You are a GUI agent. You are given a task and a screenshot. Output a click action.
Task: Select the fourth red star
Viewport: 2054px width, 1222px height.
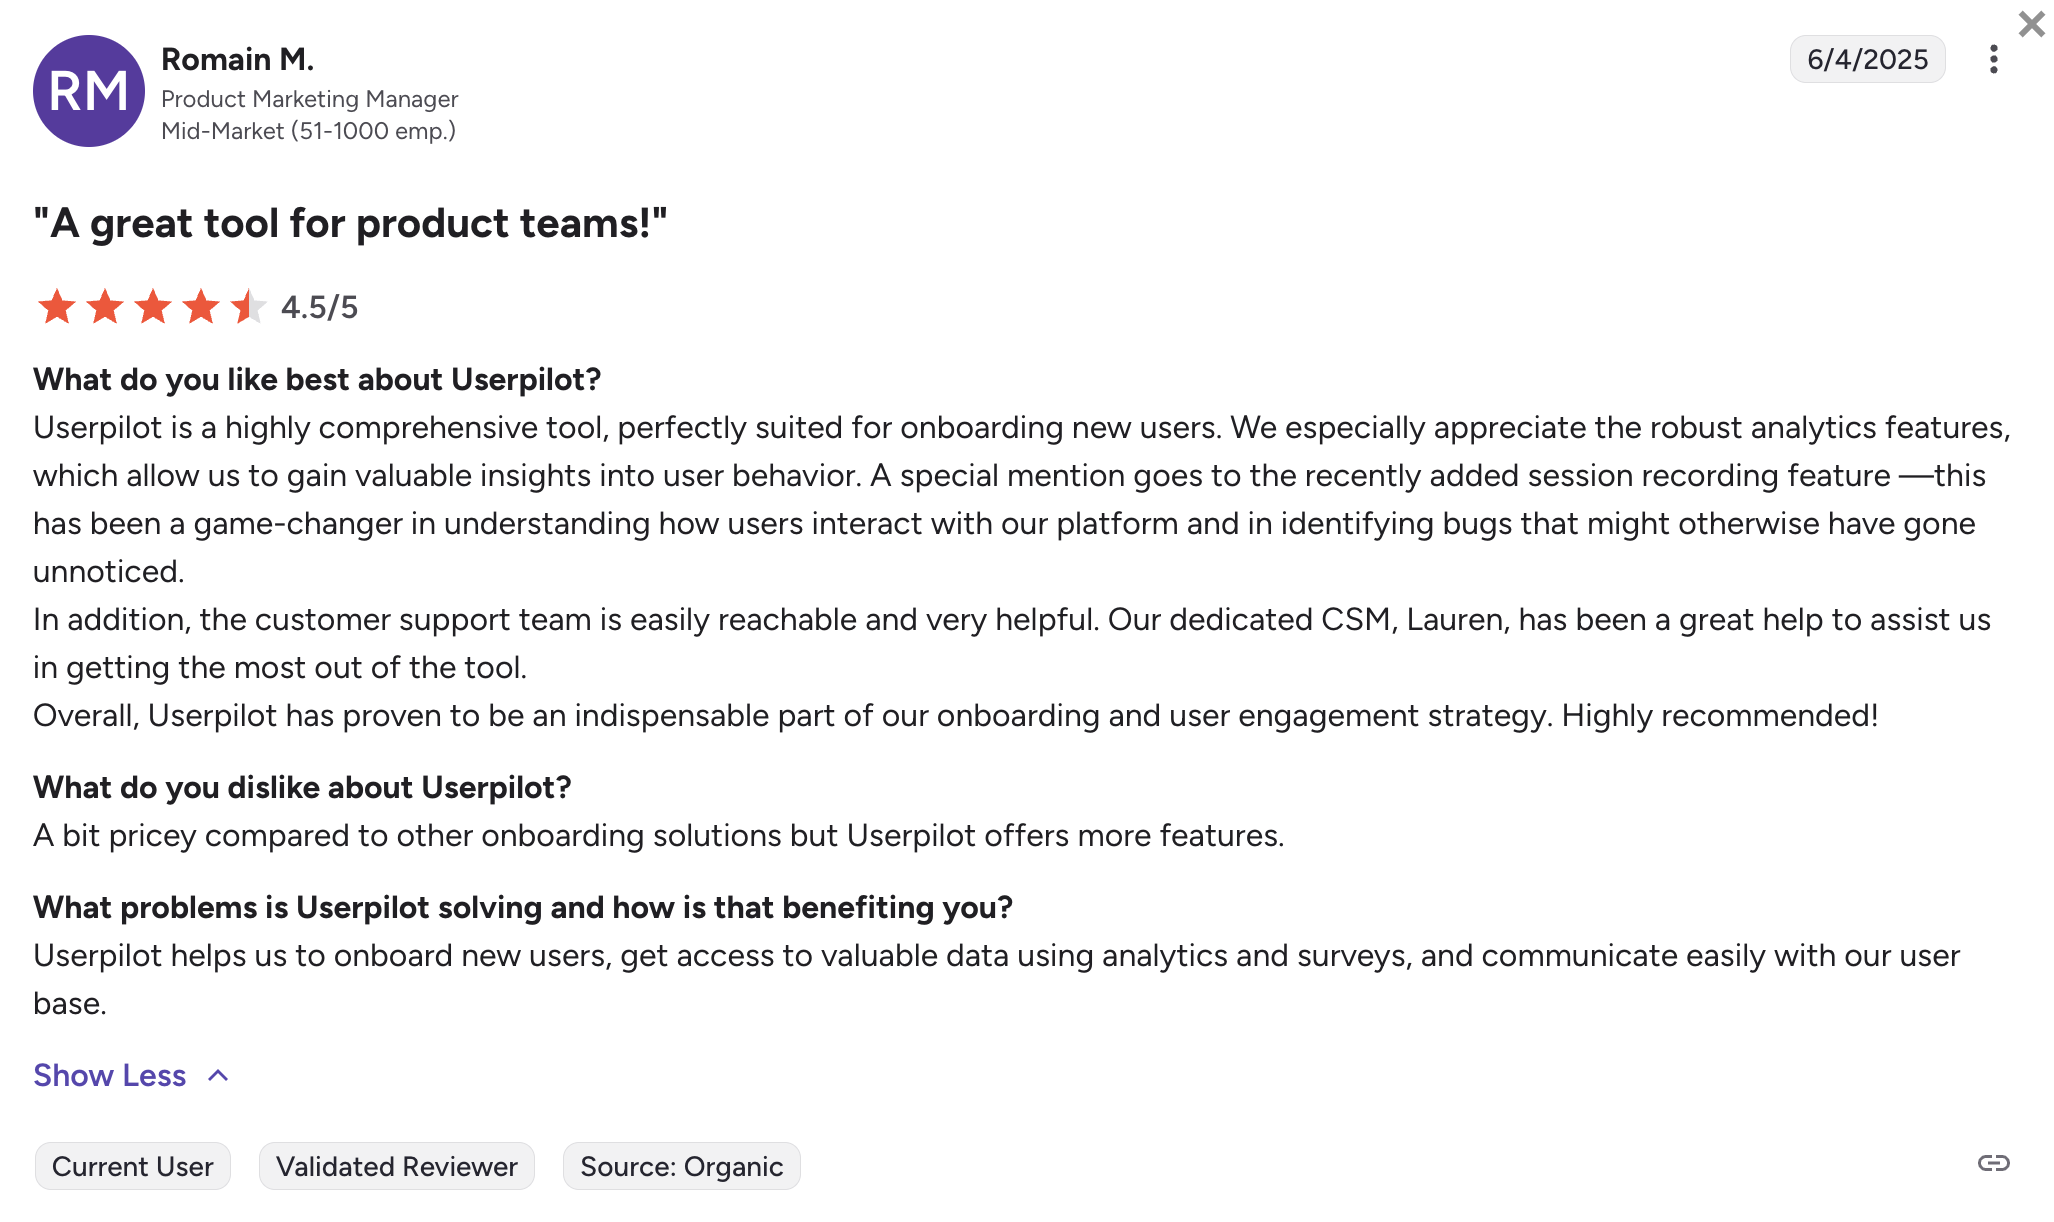pyautogui.click(x=199, y=307)
